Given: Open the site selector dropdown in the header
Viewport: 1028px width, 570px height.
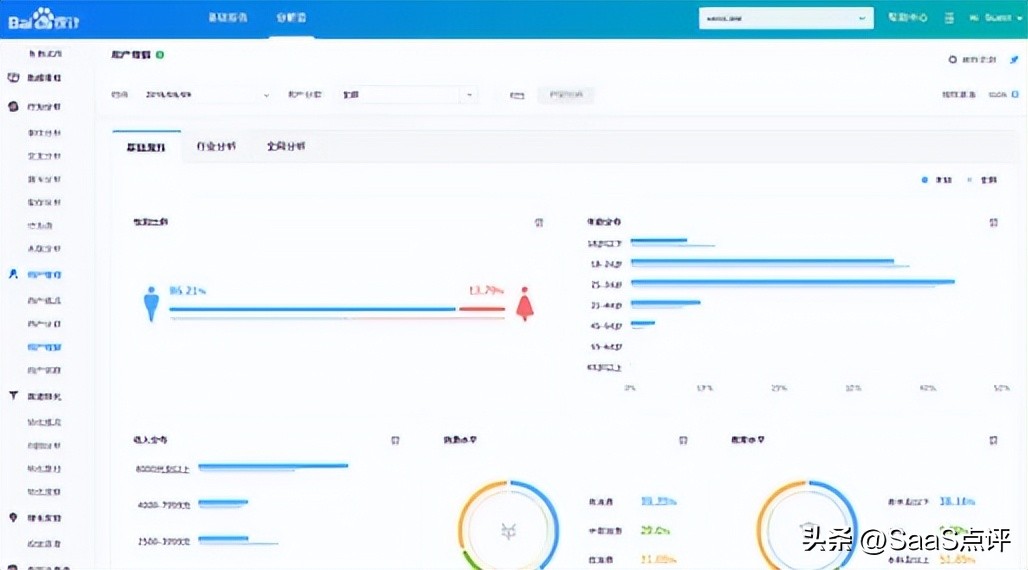Looking at the screenshot, I should click(785, 18).
